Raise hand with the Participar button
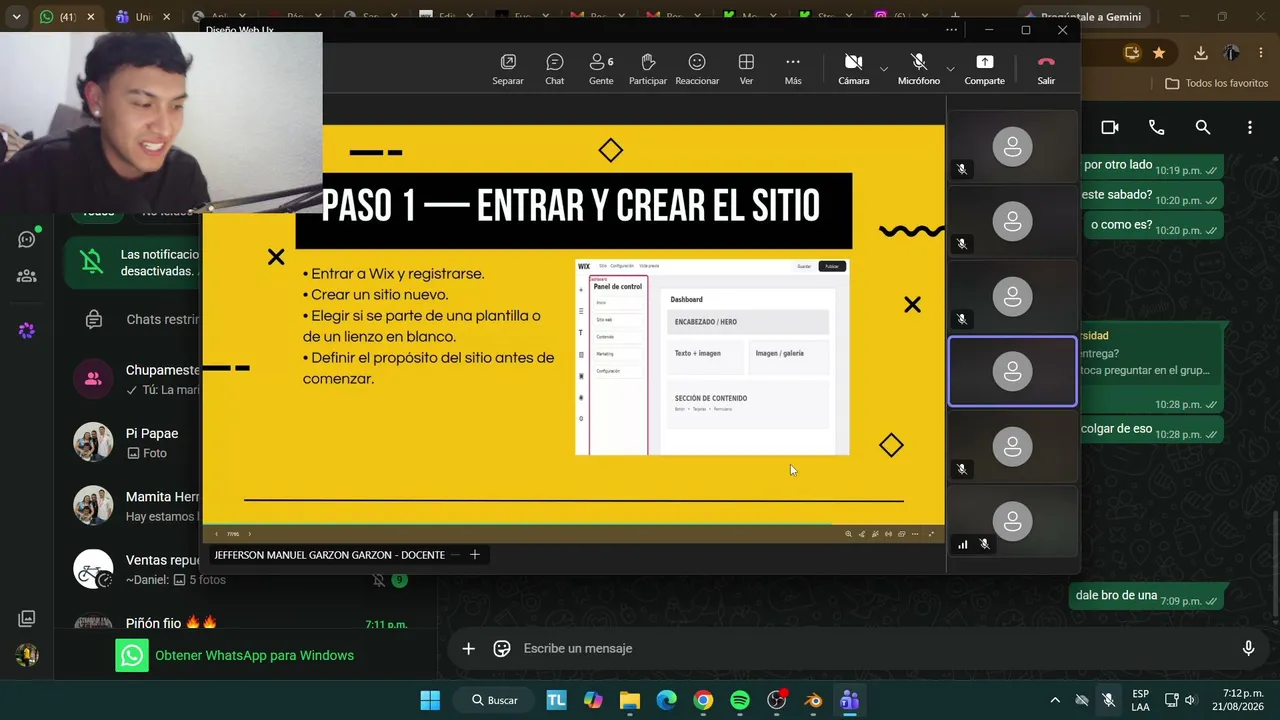 click(x=648, y=69)
